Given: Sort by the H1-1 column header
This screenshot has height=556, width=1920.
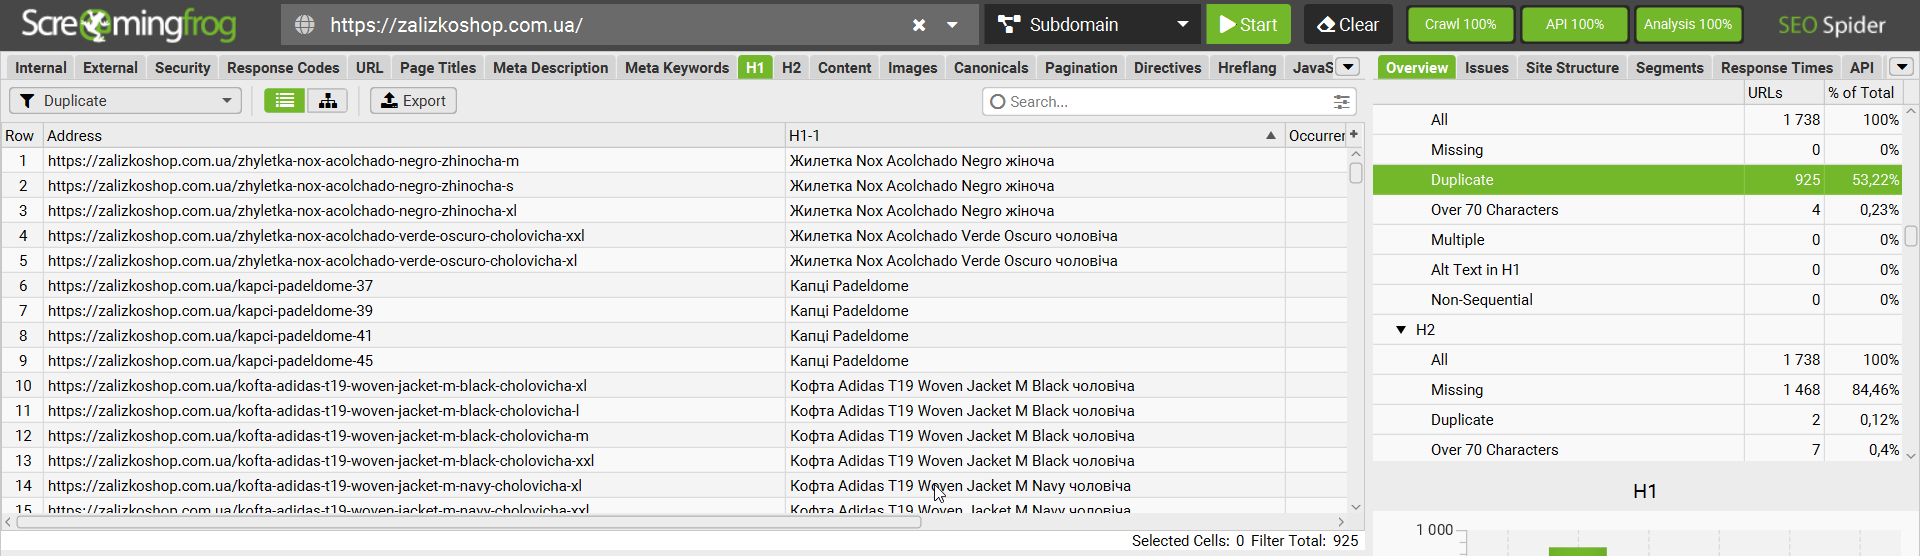Looking at the screenshot, I should (1035, 136).
